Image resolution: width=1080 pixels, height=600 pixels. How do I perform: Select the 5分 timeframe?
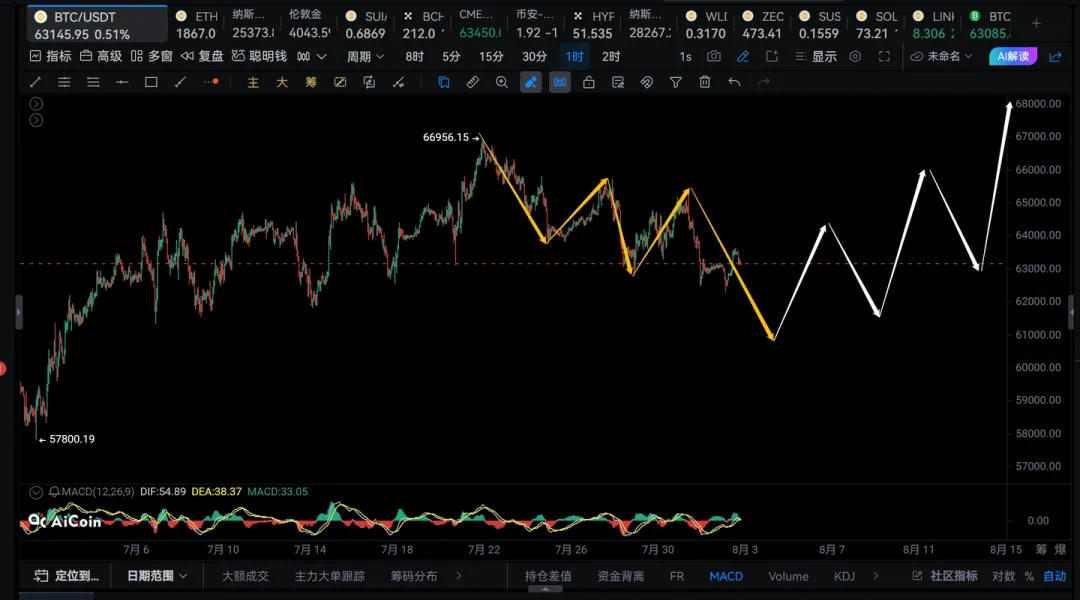[x=451, y=56]
